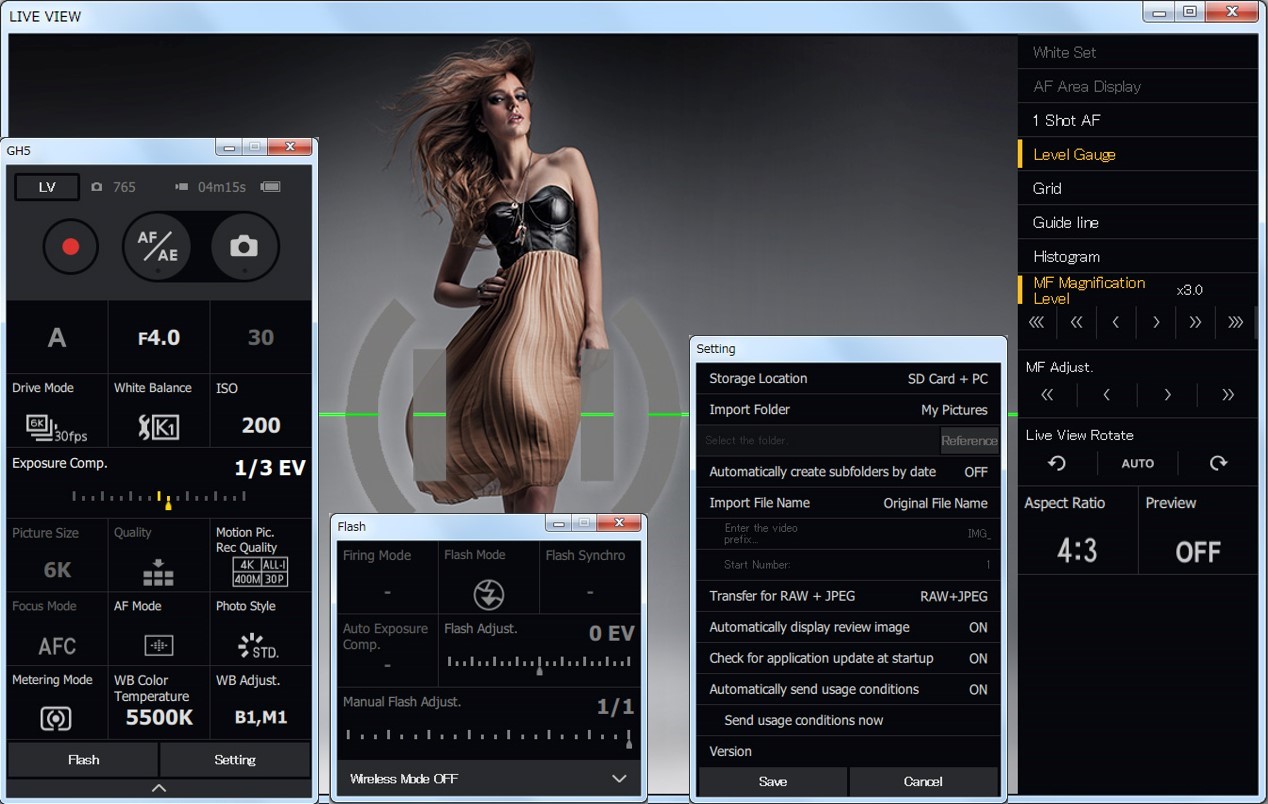This screenshot has width=1268, height=804.
Task: Expand the Wireless Mode OFF dropdown
Action: pyautogui.click(x=619, y=778)
